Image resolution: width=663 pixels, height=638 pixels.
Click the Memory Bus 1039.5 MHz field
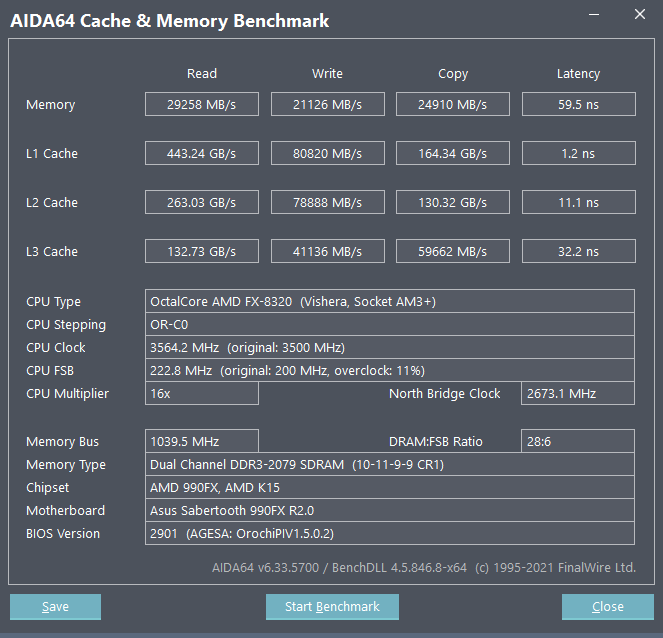pyautogui.click(x=202, y=441)
